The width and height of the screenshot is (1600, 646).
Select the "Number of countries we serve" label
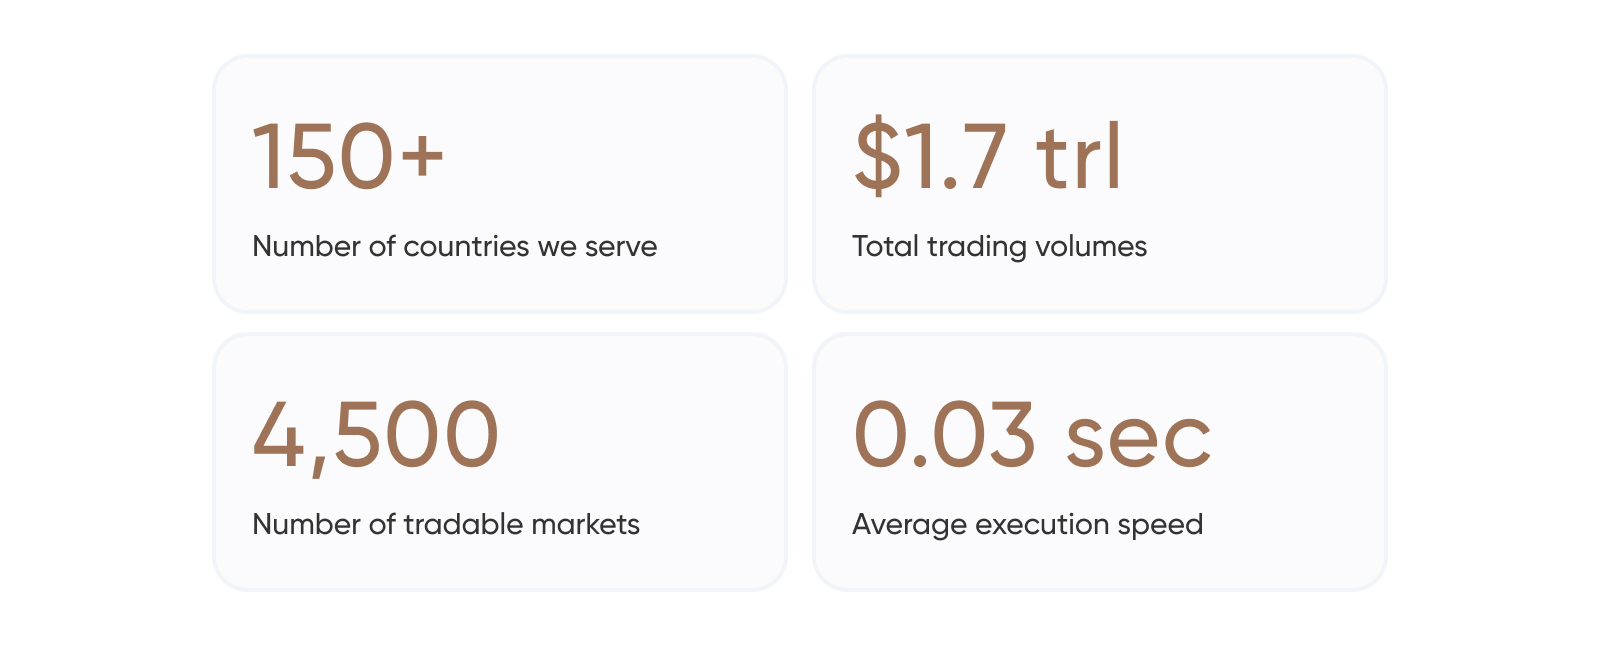coord(454,246)
